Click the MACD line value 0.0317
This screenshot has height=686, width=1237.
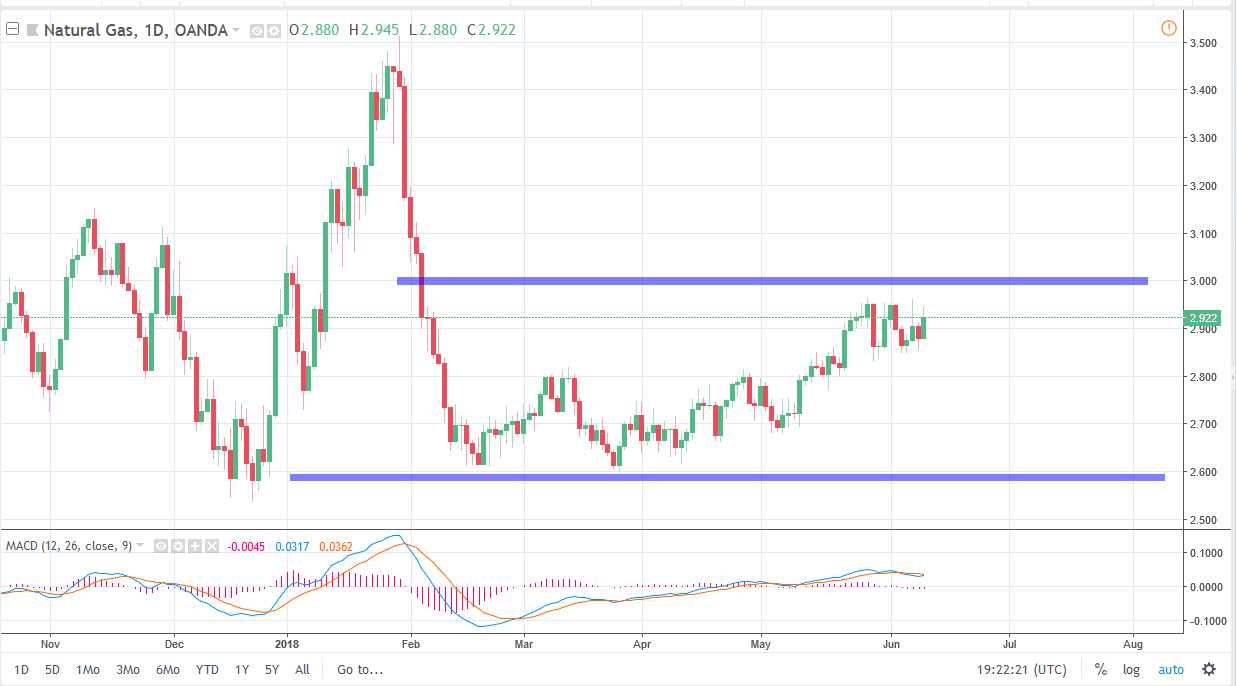[292, 546]
